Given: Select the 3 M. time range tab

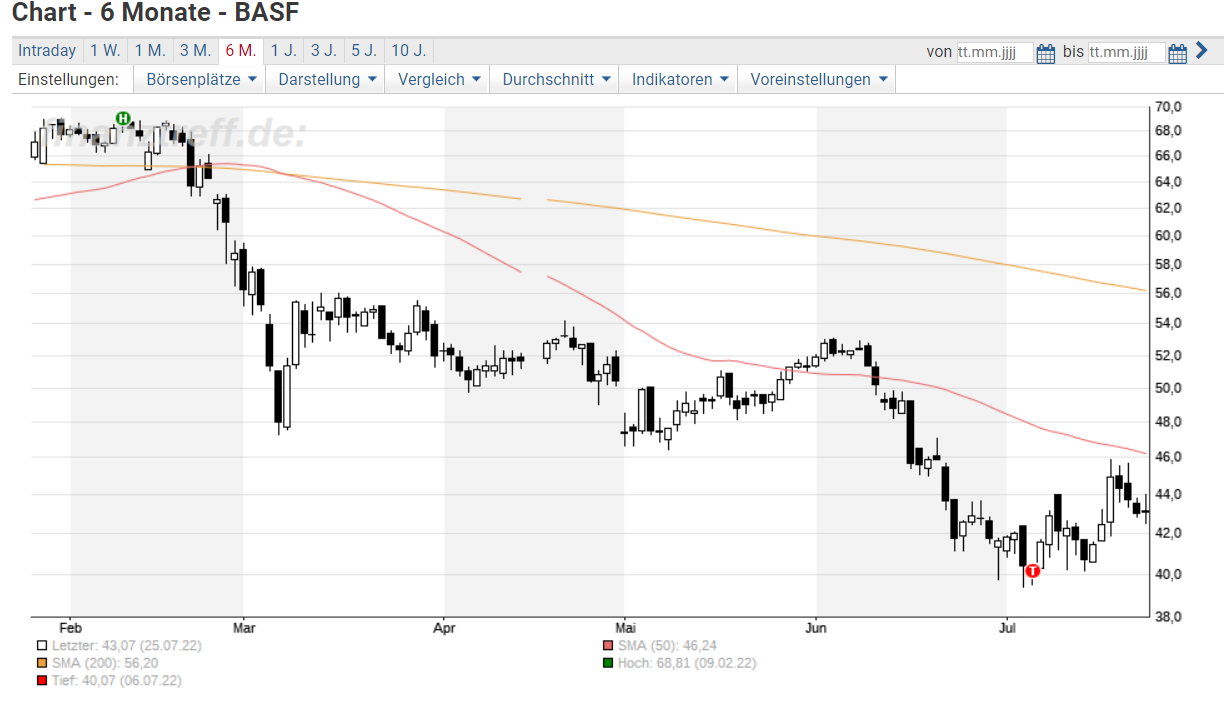Looking at the screenshot, I should [195, 51].
